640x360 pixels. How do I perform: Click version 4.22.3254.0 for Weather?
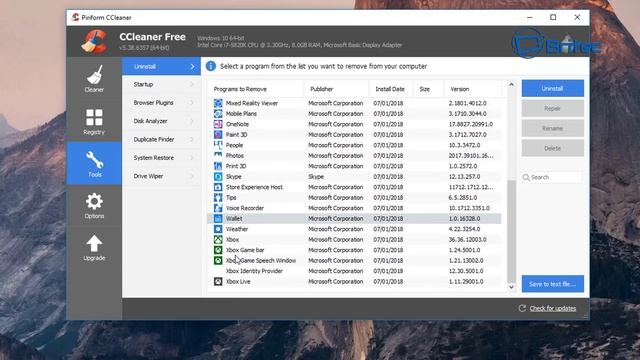pos(464,229)
